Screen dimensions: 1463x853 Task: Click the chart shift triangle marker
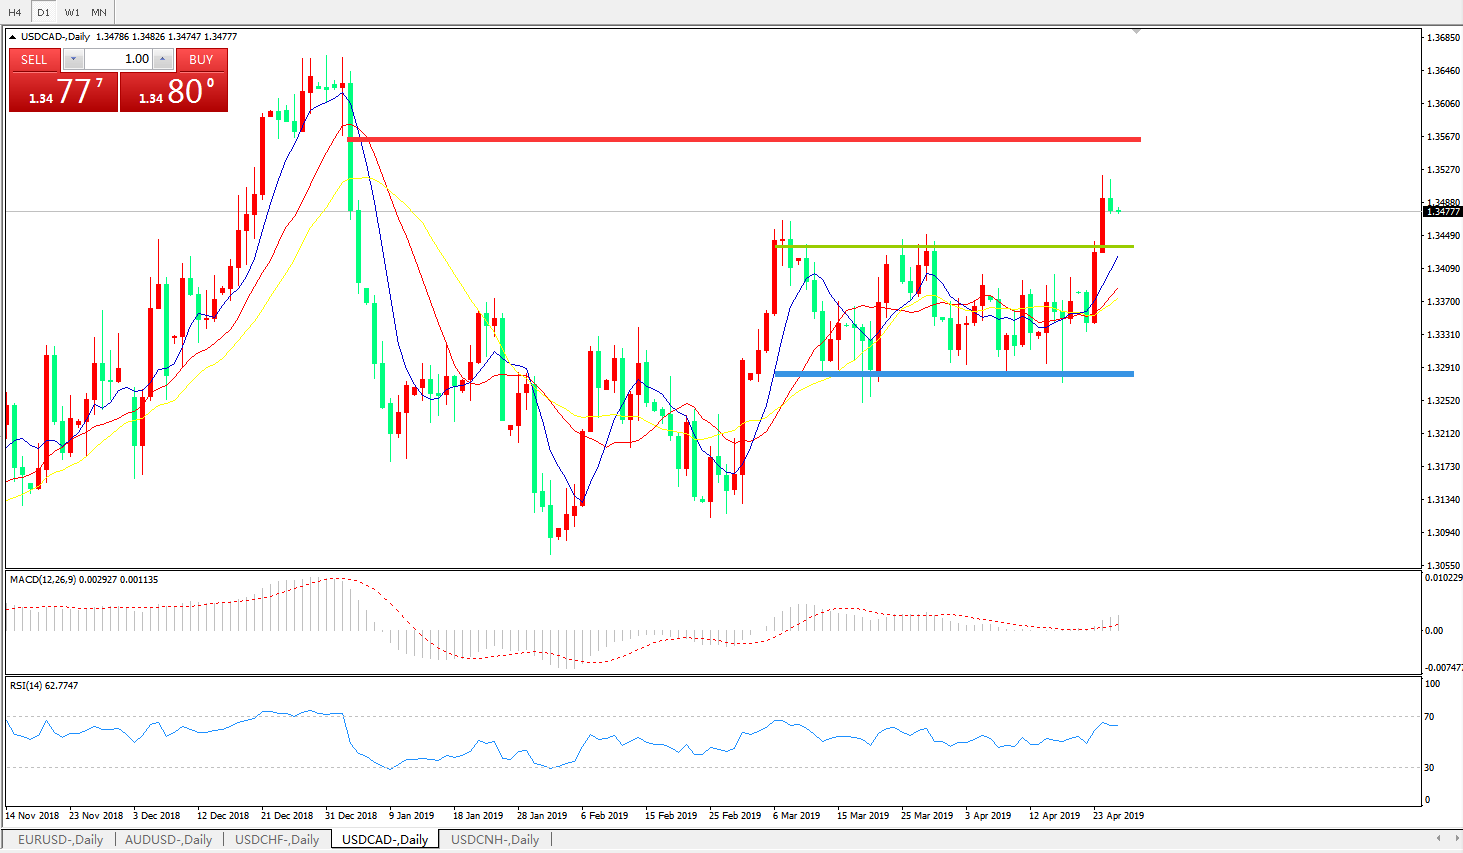1136,32
